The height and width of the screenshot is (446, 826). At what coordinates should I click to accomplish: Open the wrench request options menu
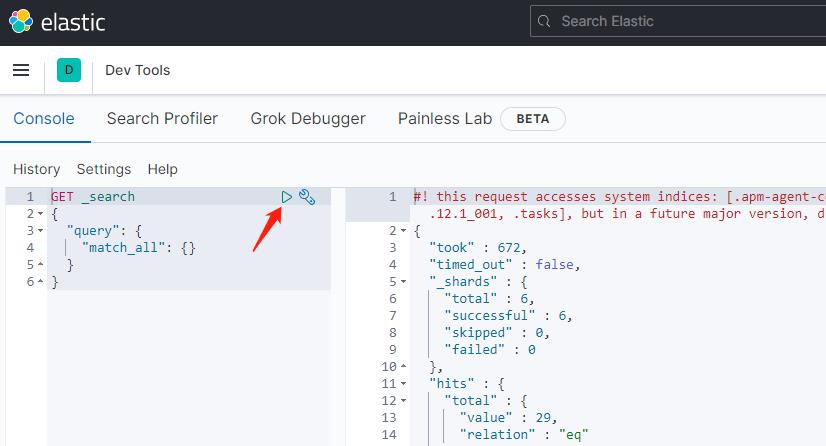click(x=307, y=197)
